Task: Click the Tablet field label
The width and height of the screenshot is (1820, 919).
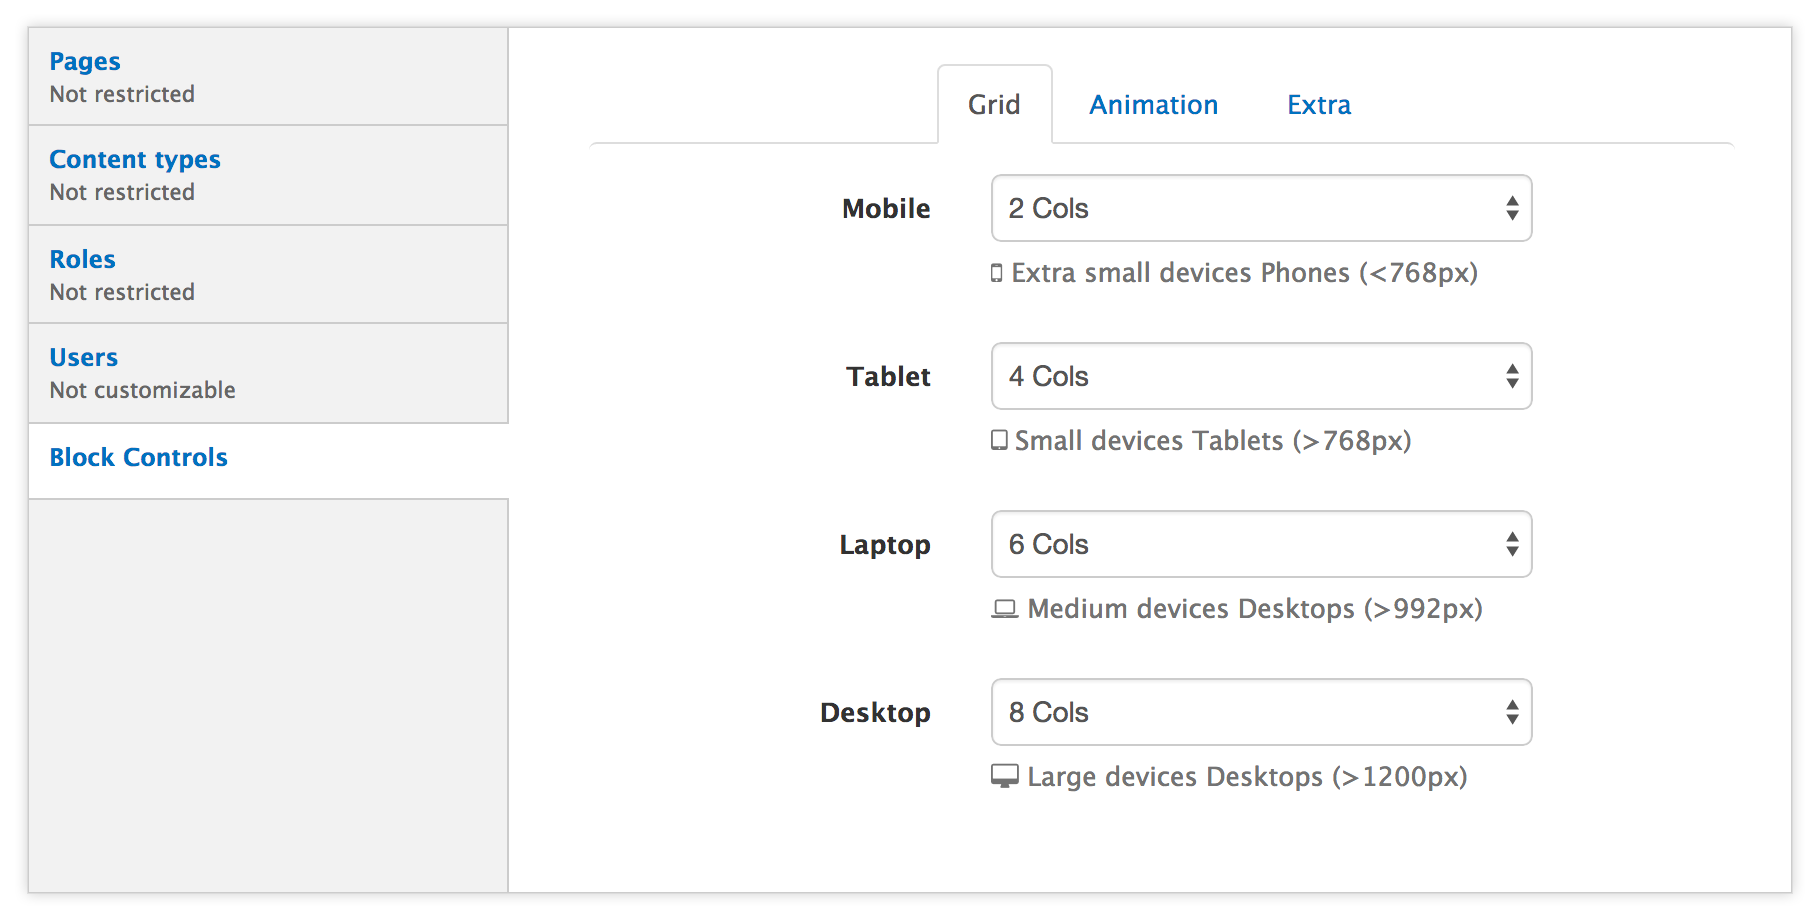Action: (x=888, y=377)
